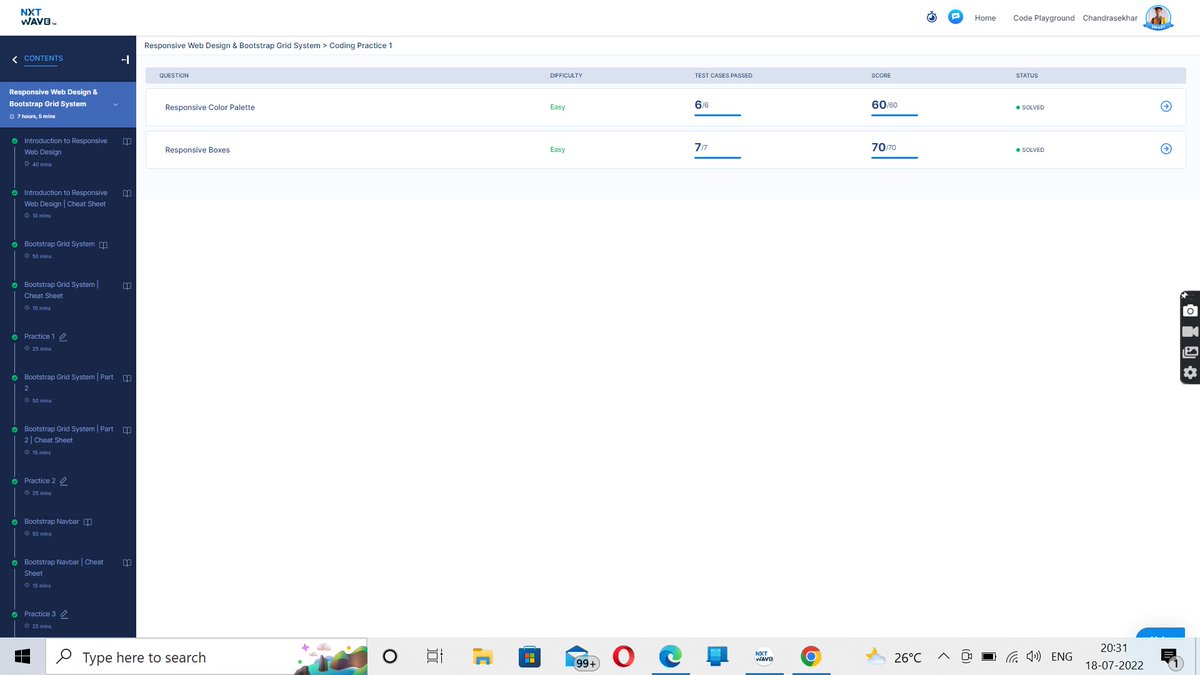
Task: Open Microsoft Edge from taskbar
Action: pos(670,657)
